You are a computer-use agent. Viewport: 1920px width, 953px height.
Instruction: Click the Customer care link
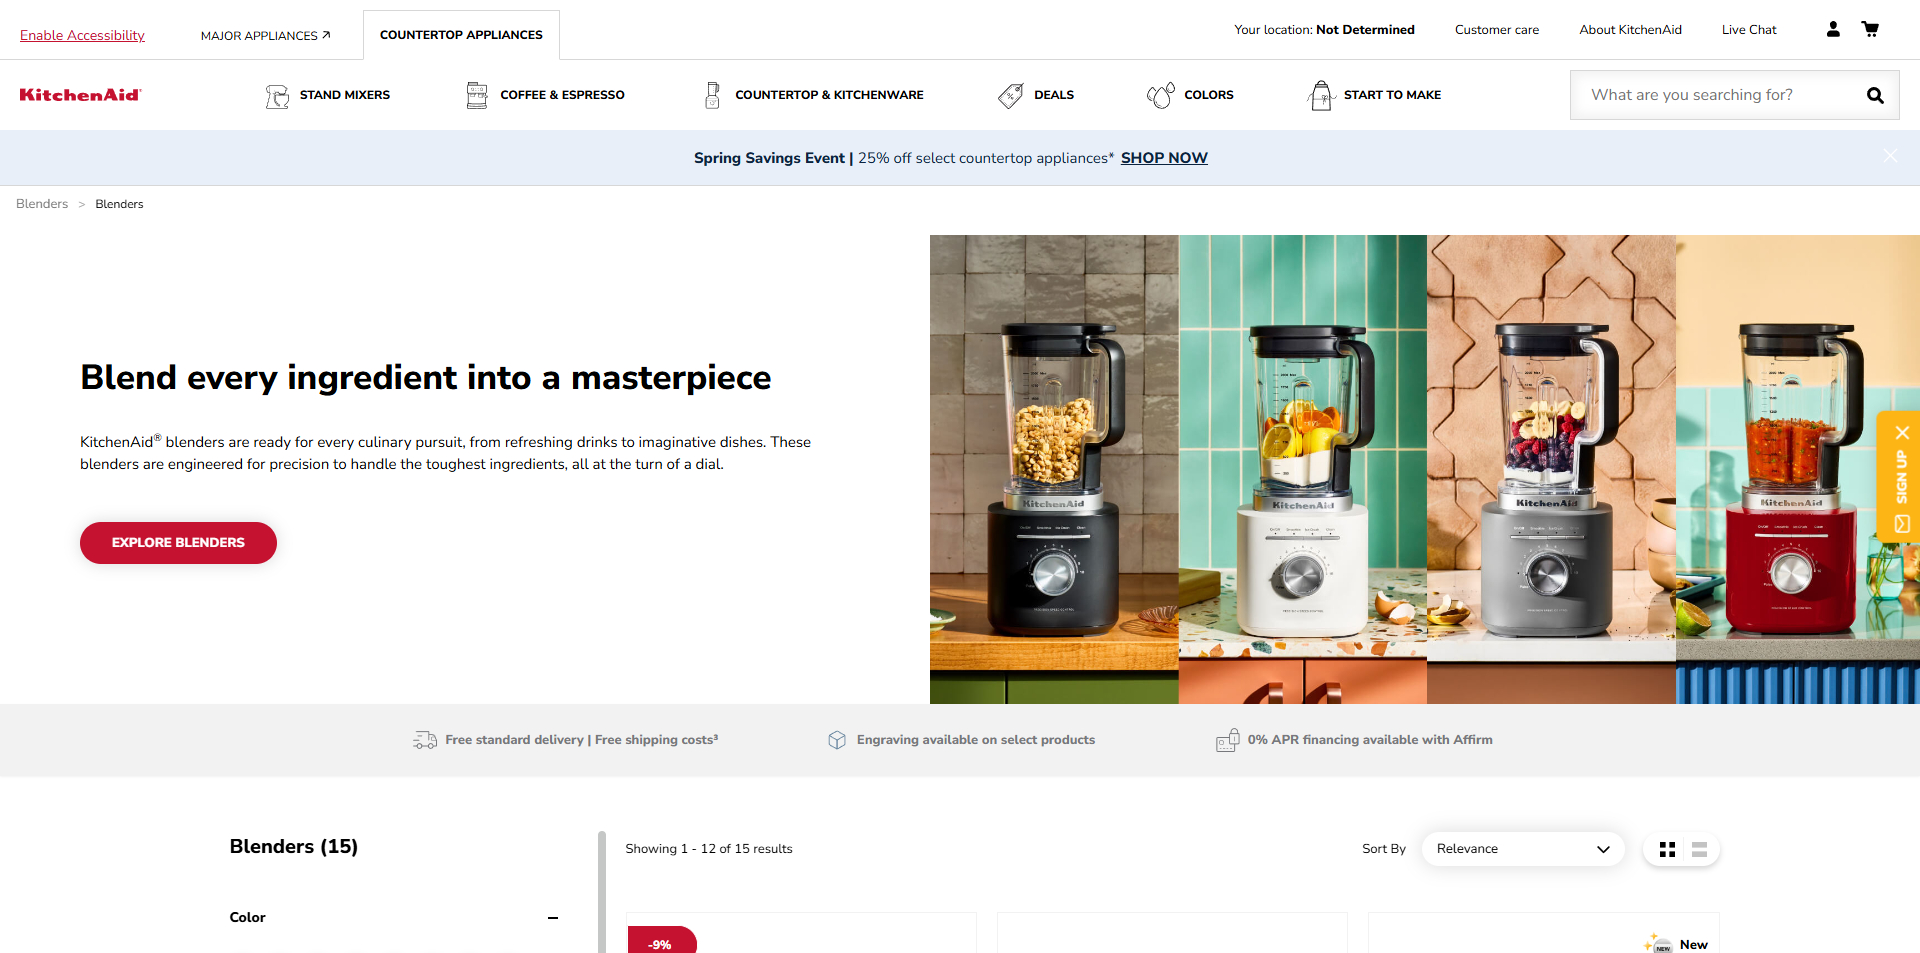point(1497,30)
